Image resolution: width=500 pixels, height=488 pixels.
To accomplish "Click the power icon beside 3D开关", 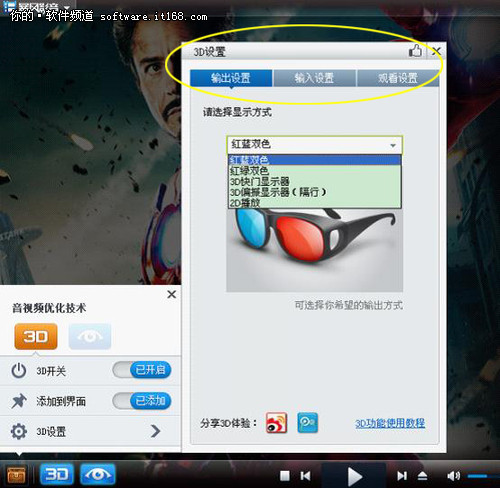I will pyautogui.click(x=19, y=370).
